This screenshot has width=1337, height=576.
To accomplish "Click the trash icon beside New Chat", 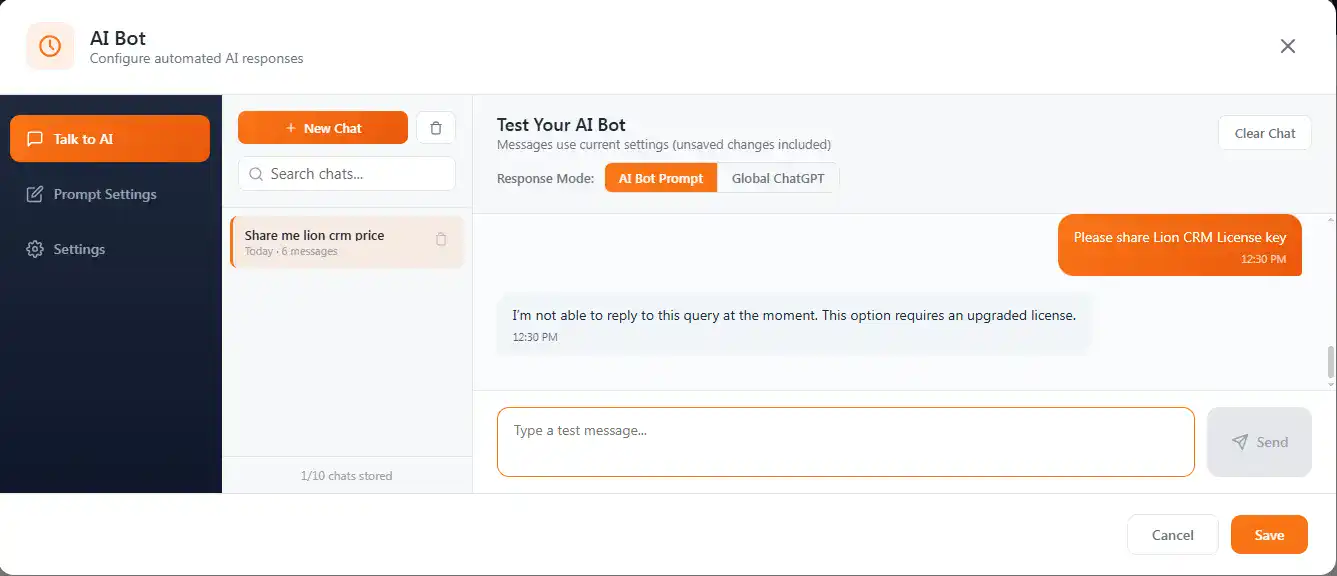I will pyautogui.click(x=436, y=127).
